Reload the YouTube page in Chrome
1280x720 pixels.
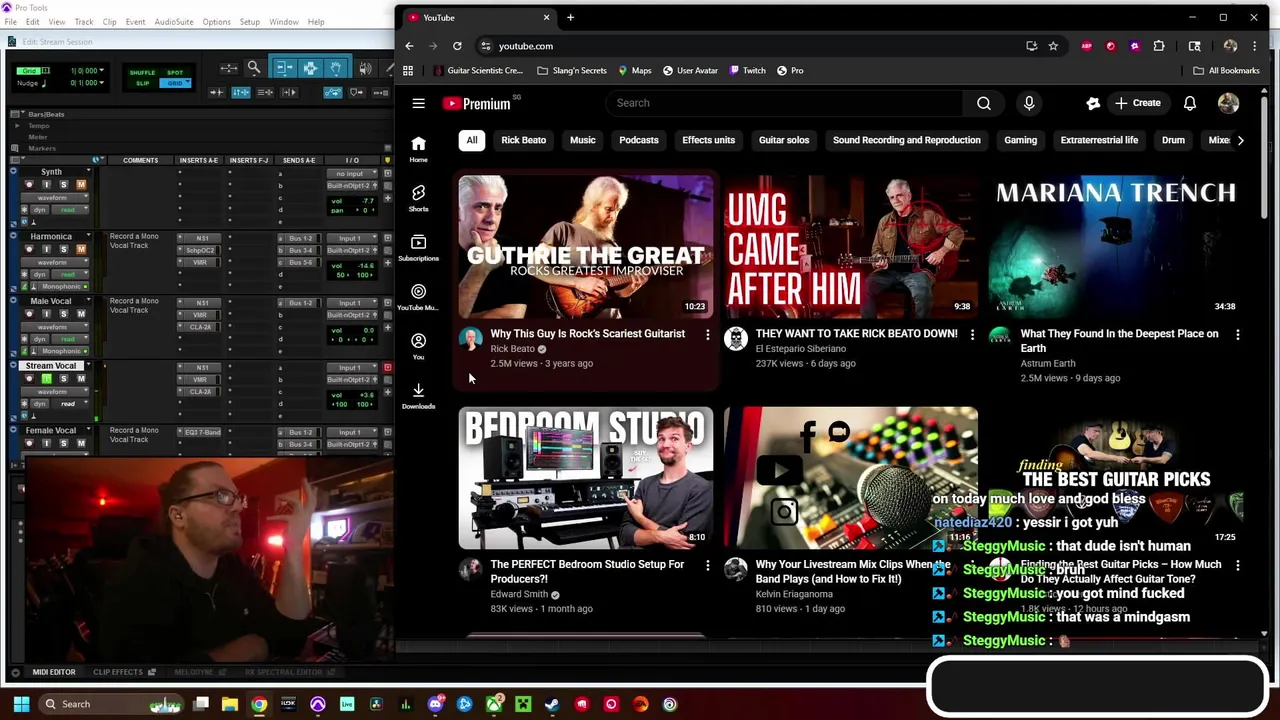coord(457,46)
